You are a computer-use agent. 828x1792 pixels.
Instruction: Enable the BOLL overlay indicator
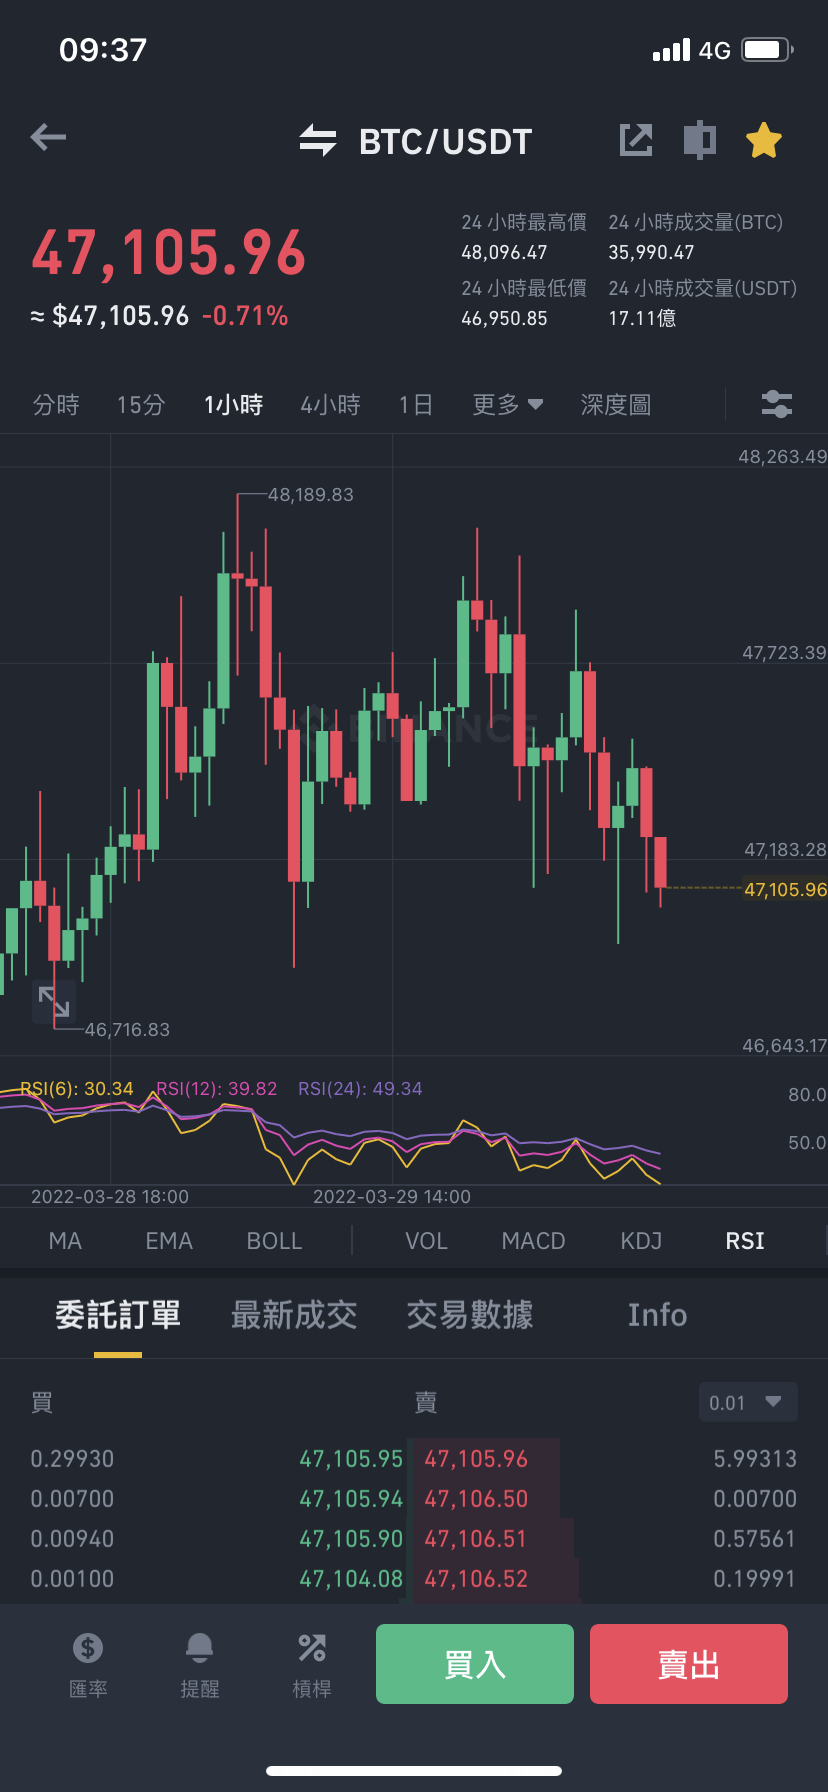click(275, 1241)
